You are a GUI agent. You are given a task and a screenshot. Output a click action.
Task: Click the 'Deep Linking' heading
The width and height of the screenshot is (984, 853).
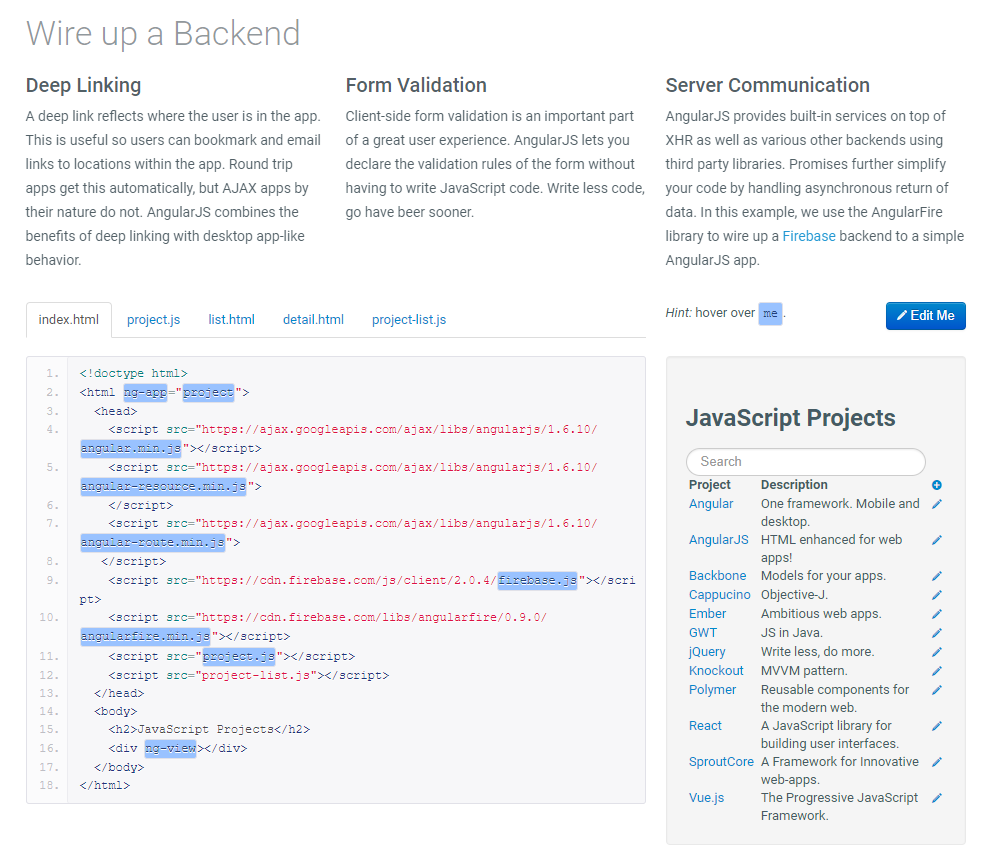pos(83,85)
